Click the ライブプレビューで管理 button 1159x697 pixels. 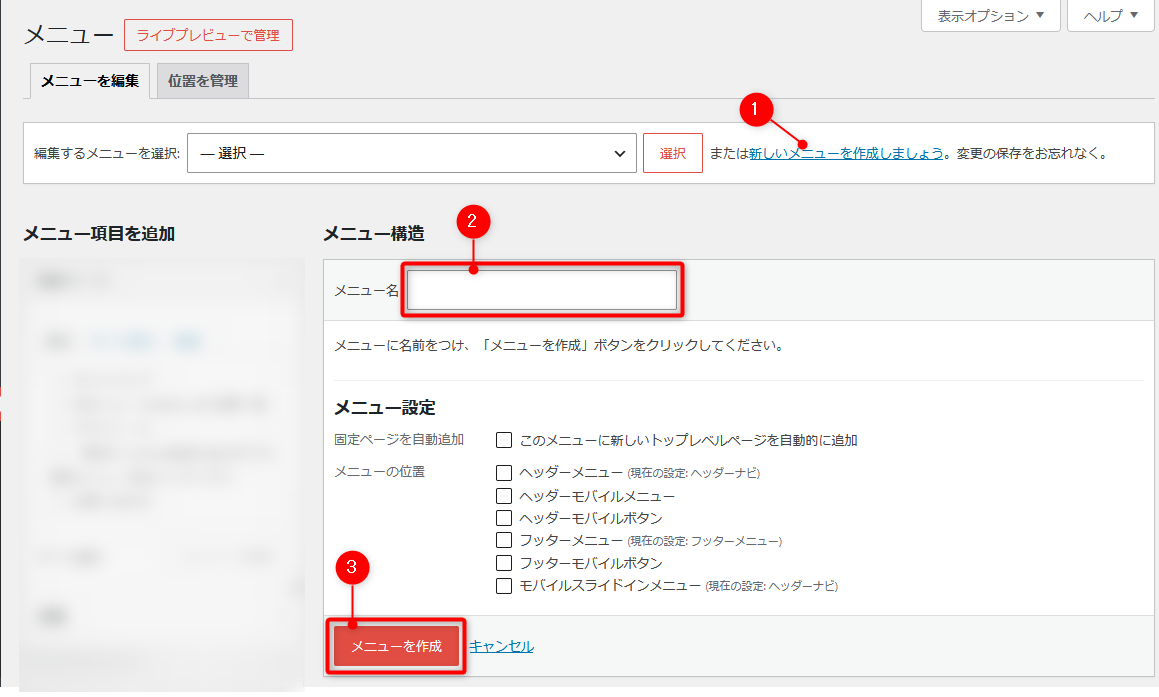point(208,35)
